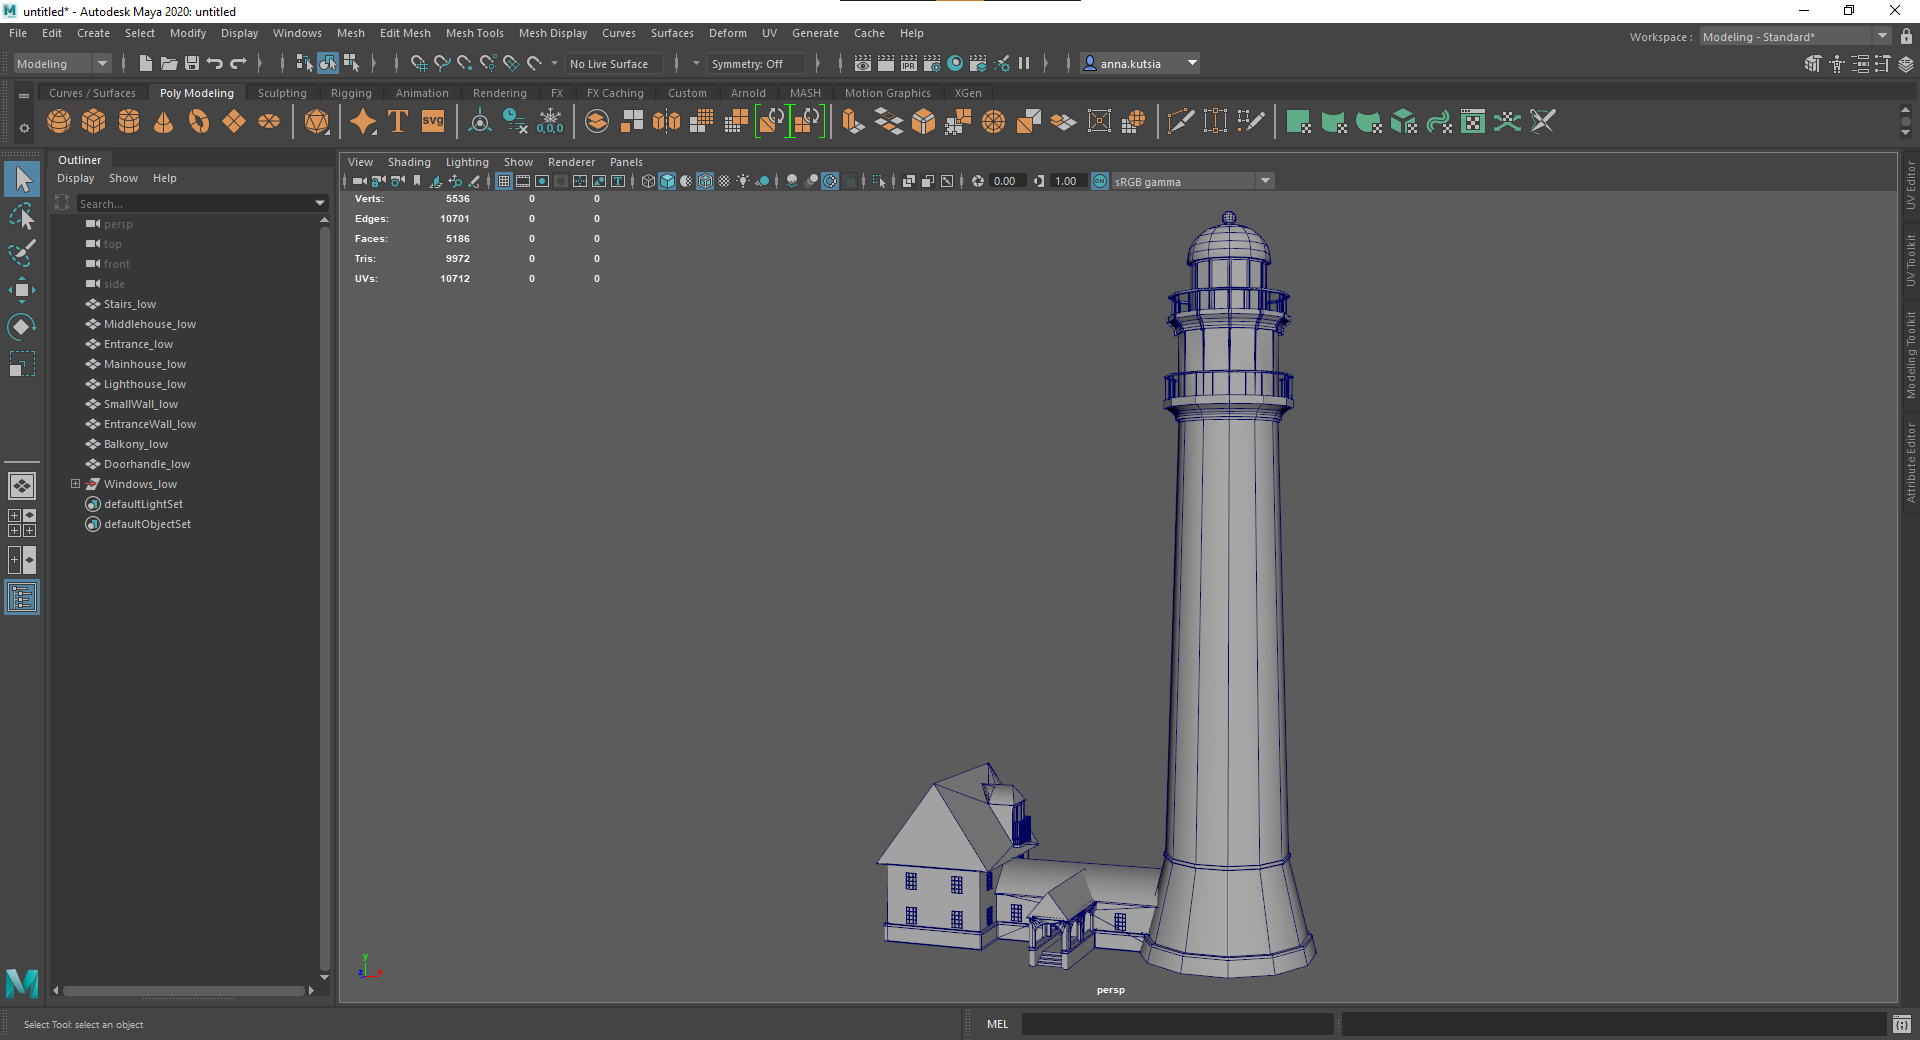Viewport: 1920px width, 1040px height.
Task: Click the No Live Surface field
Action: click(x=612, y=63)
